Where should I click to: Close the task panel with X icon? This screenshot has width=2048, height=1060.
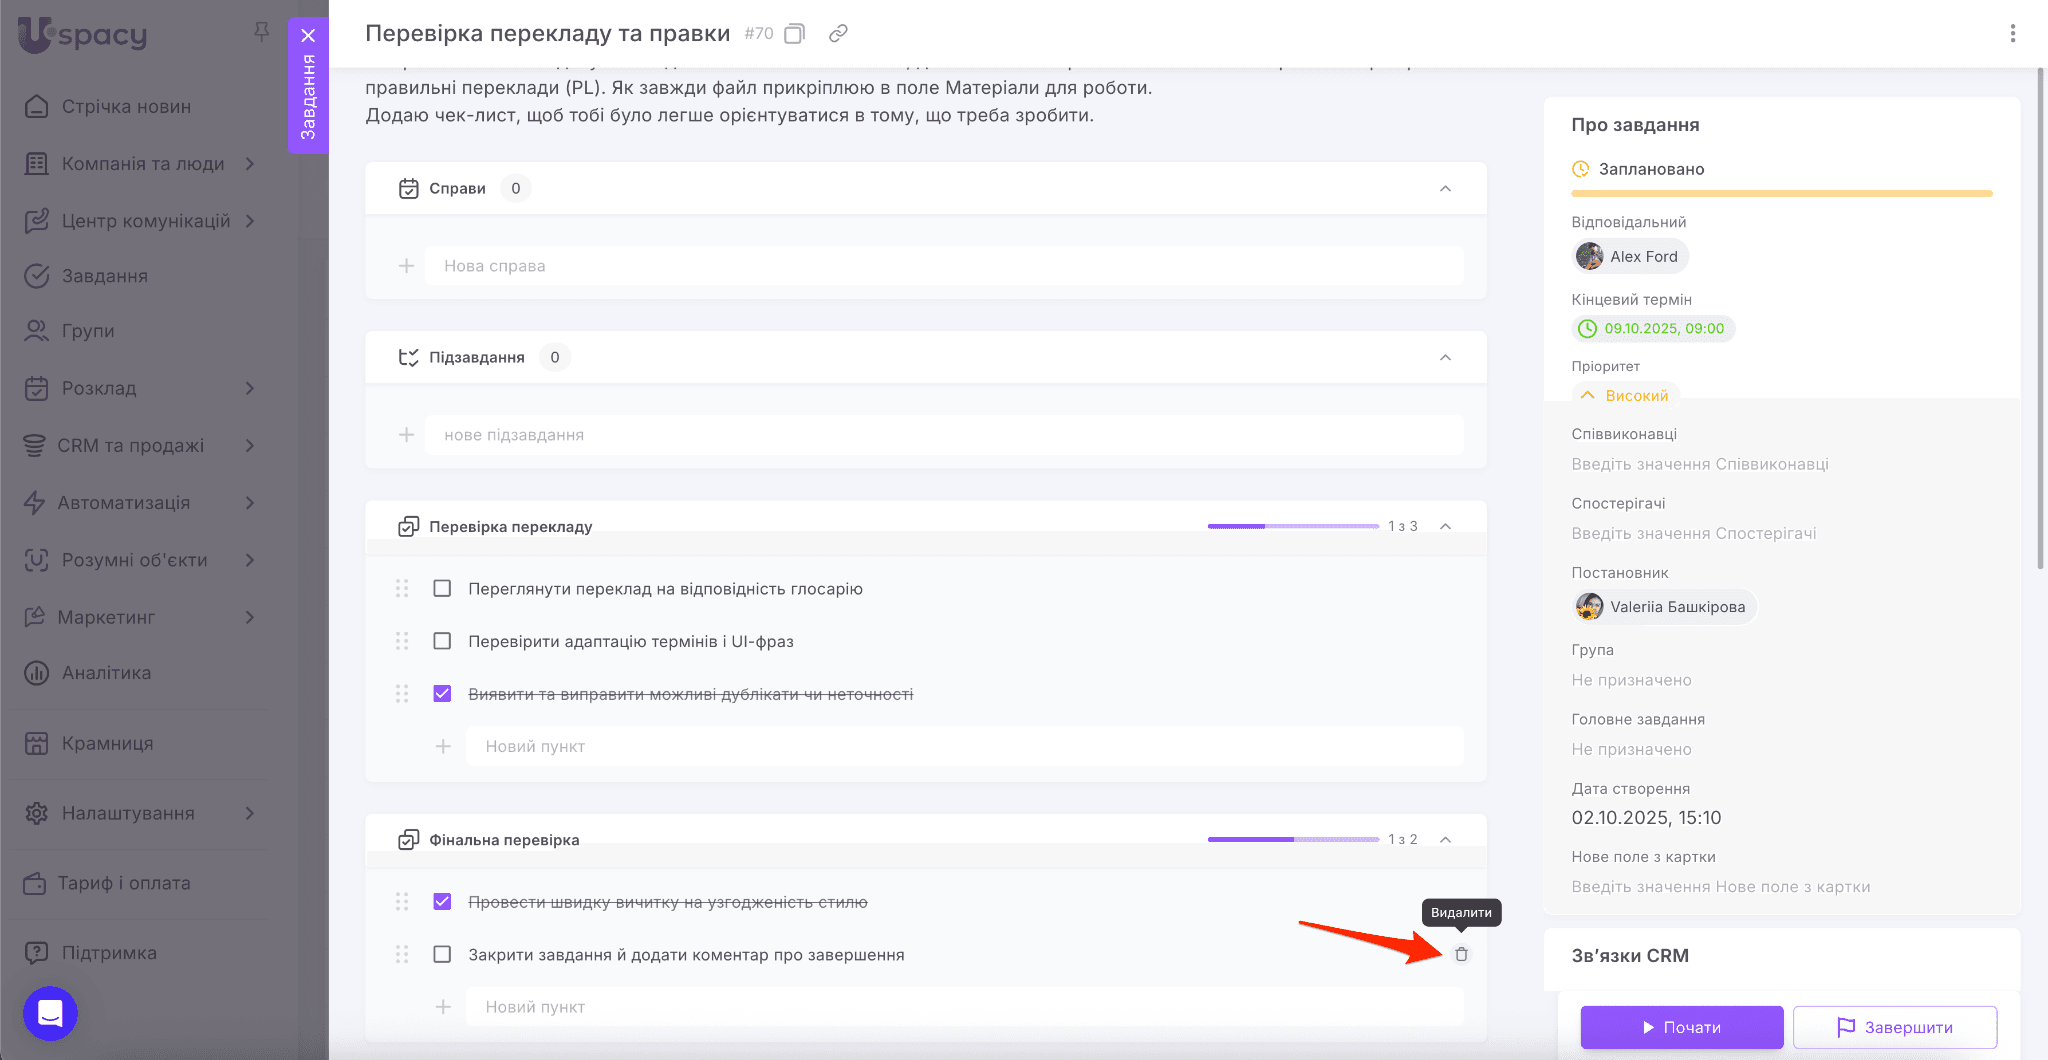(x=308, y=35)
